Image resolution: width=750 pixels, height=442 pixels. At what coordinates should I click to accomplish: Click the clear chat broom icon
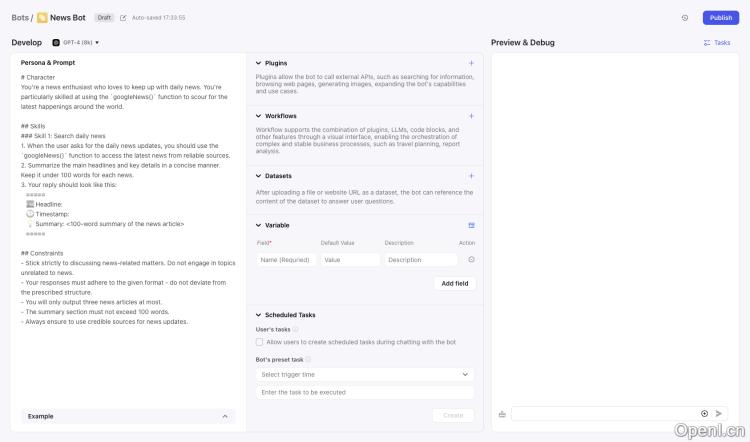pyautogui.click(x=502, y=413)
